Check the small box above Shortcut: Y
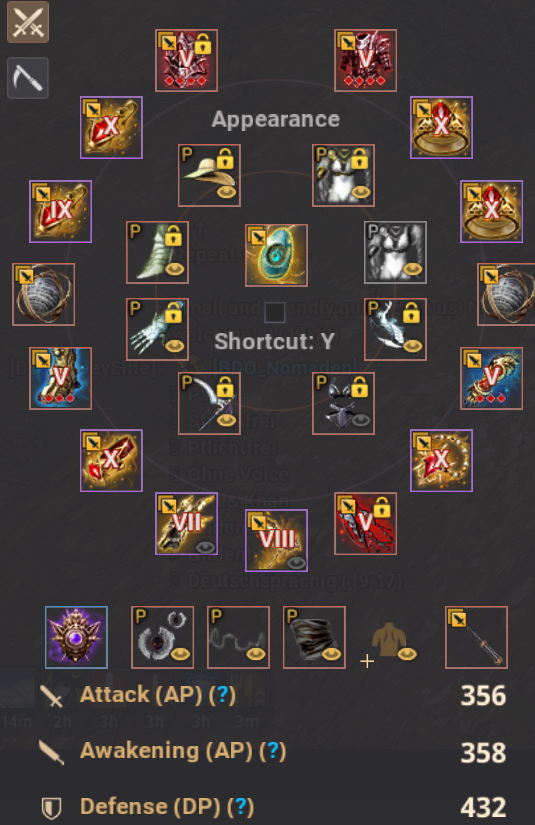 (275, 312)
